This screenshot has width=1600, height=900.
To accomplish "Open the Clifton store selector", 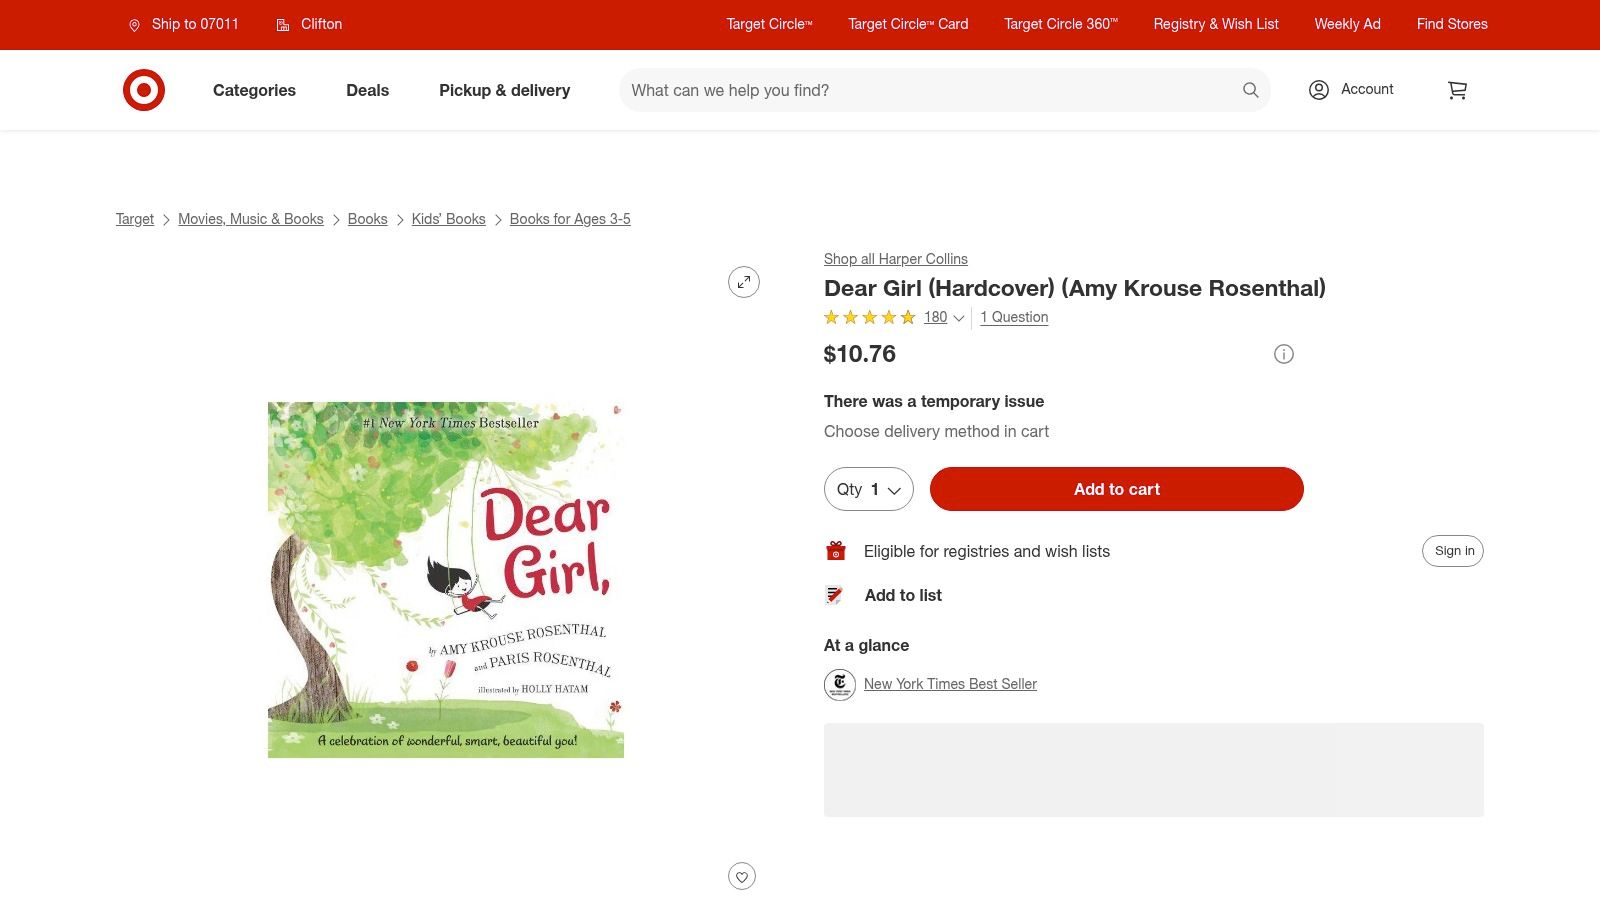I will tap(308, 24).
